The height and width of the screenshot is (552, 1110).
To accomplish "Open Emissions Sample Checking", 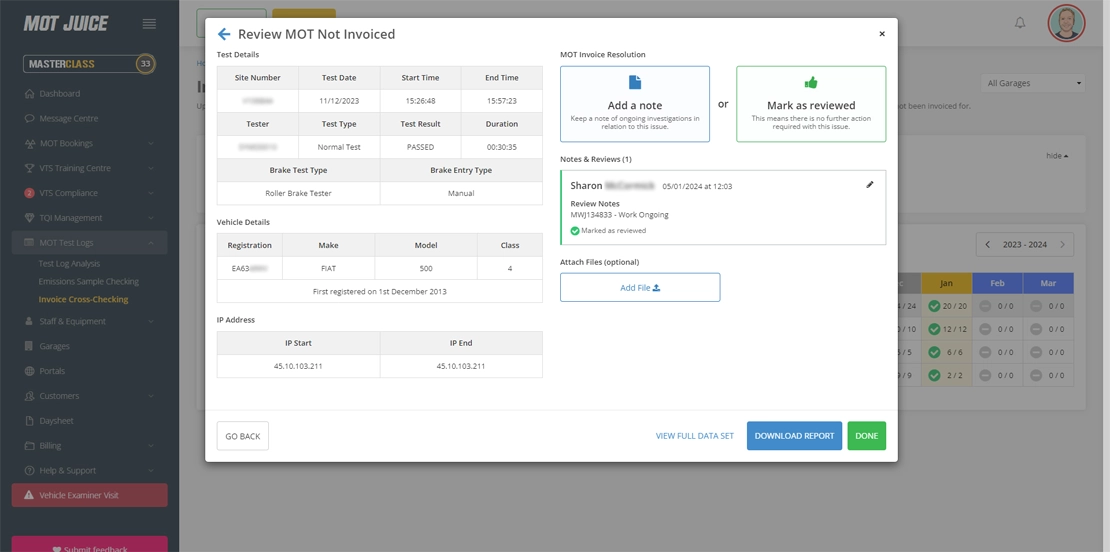I will click(x=88, y=281).
